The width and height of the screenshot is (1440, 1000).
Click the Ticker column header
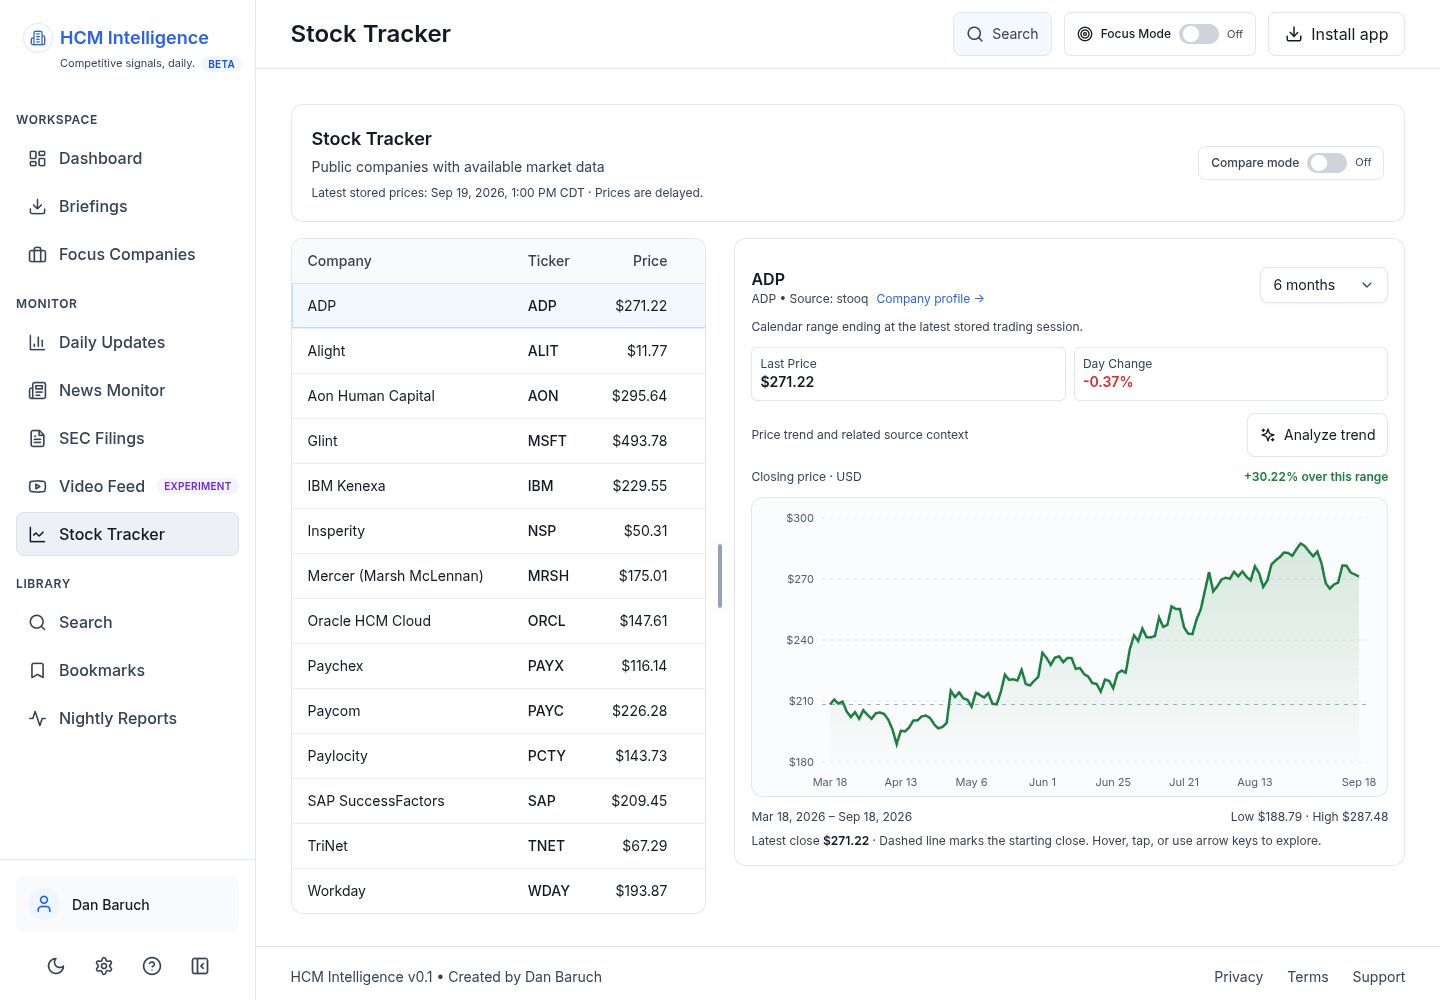[548, 261]
